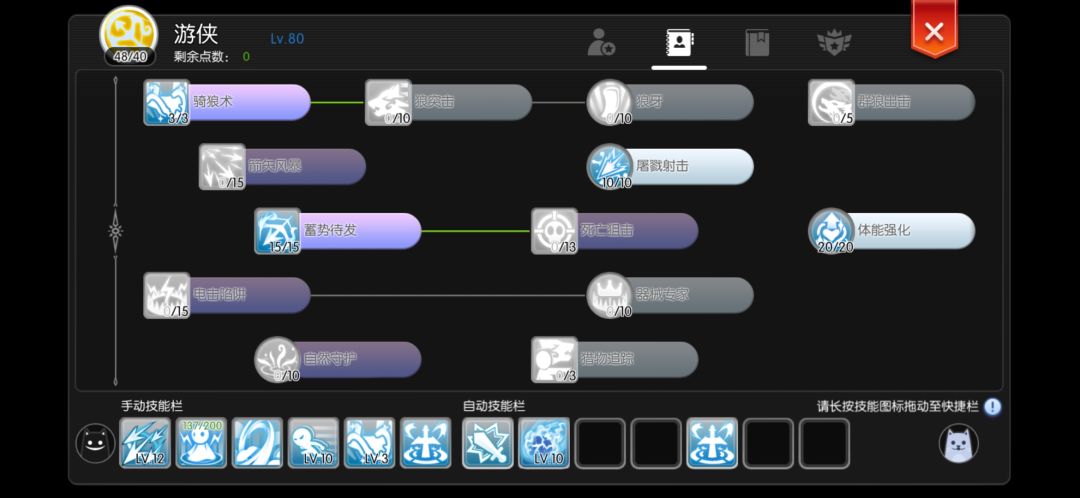The width and height of the screenshot is (1080, 498).
Task: Tap the 体能强化 skill icon
Action: 831,231
